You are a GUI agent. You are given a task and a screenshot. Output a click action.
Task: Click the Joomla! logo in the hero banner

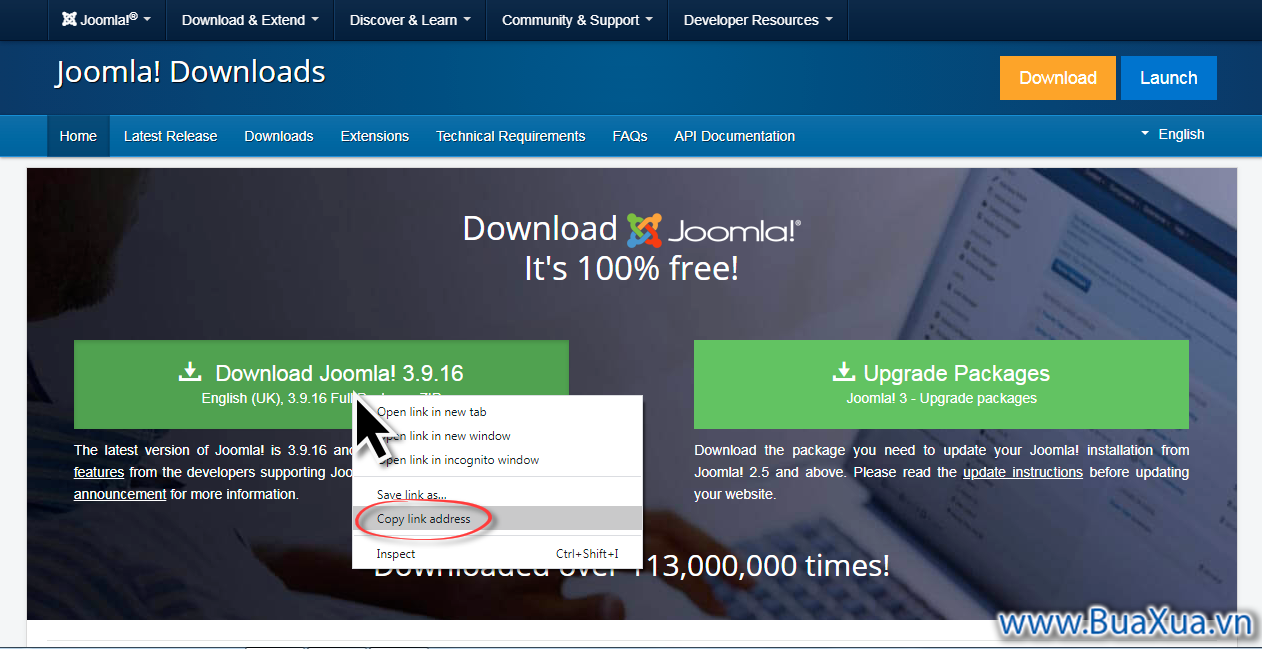click(713, 230)
